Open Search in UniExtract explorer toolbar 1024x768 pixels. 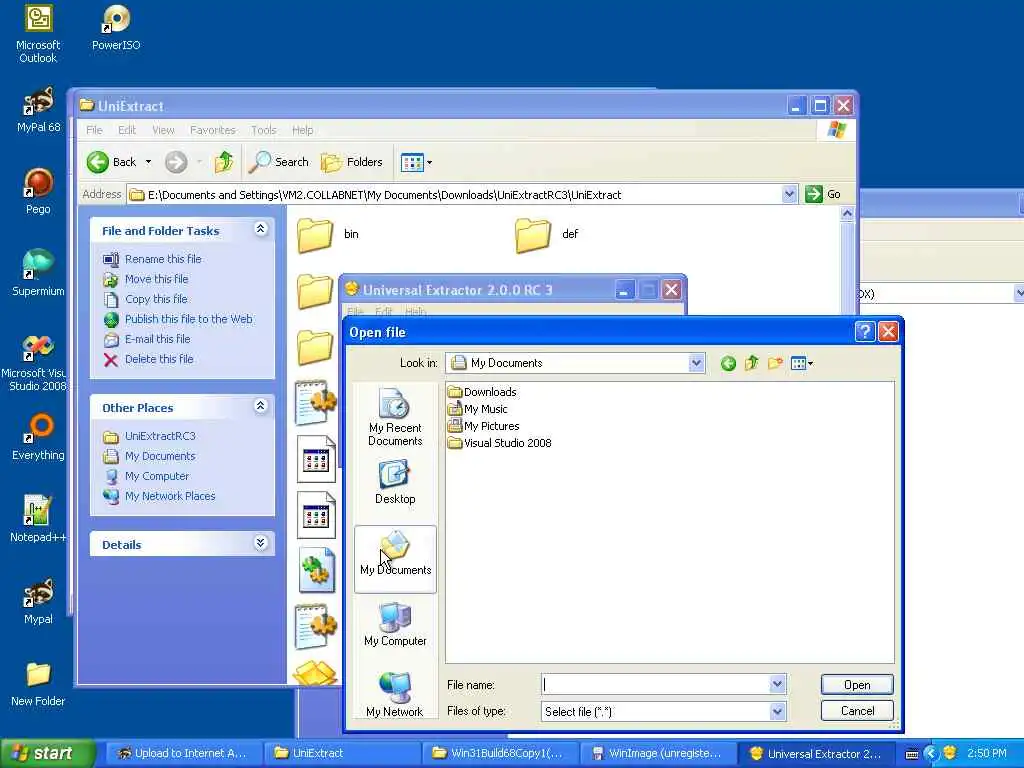tap(279, 162)
